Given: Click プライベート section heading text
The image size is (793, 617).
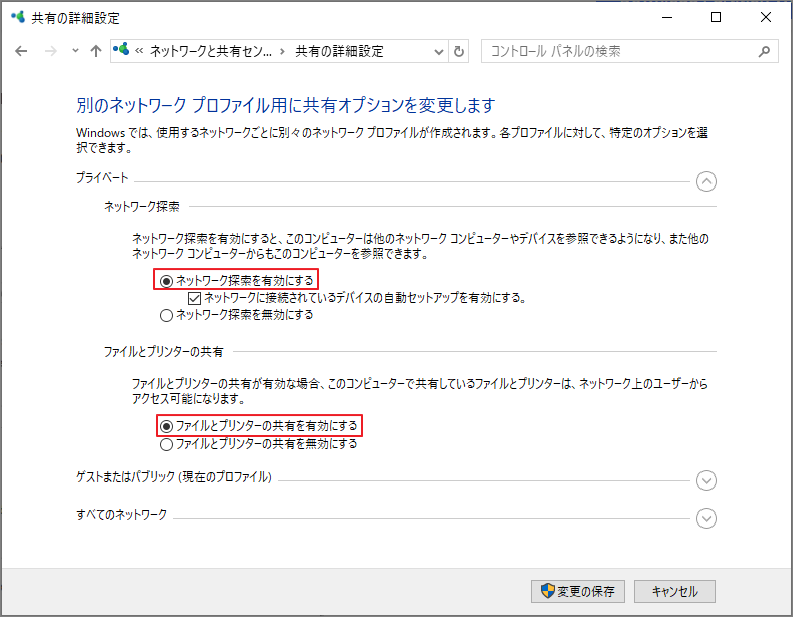Looking at the screenshot, I should pos(102,178).
